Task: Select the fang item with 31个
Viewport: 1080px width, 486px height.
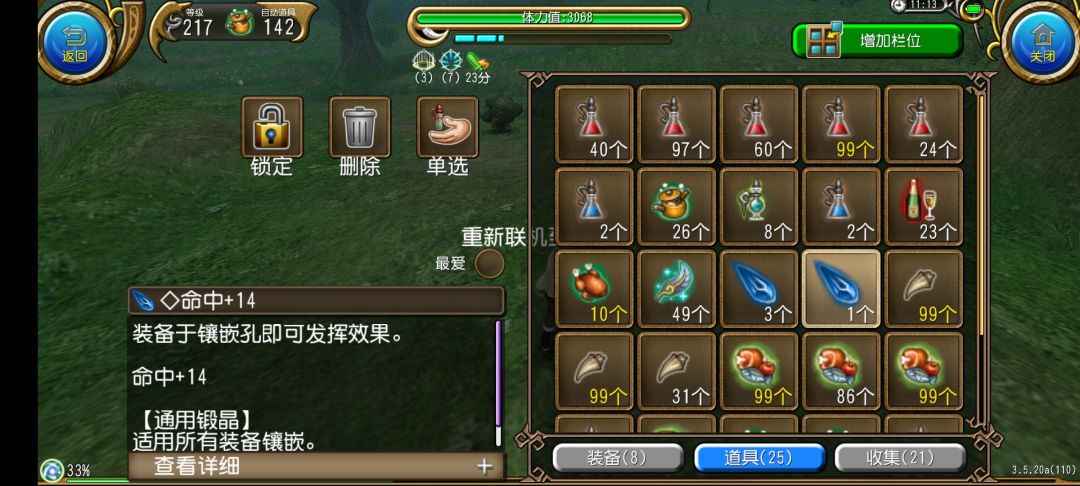Action: [x=676, y=370]
